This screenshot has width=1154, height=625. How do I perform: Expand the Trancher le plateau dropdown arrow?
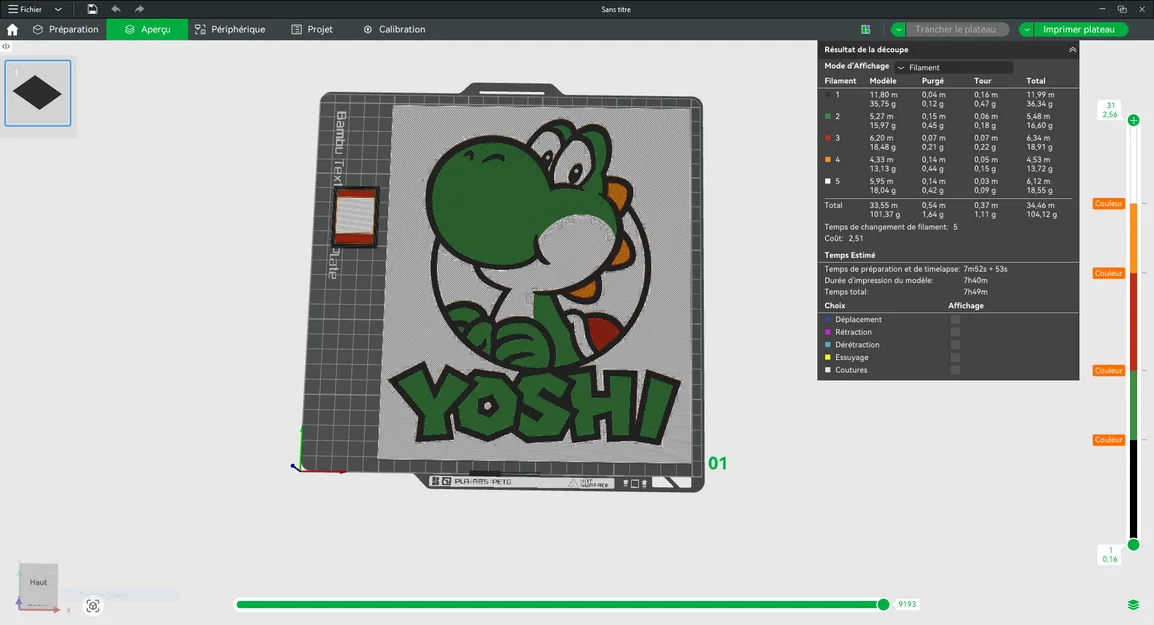898,29
